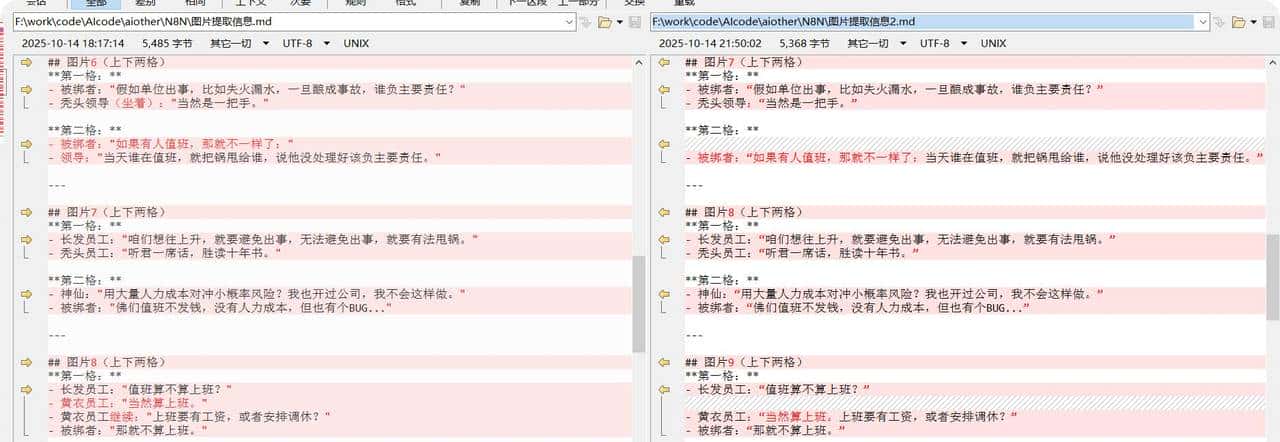
Task: Copy left '神仙' line to right side
Action: pyautogui.click(x=27, y=294)
